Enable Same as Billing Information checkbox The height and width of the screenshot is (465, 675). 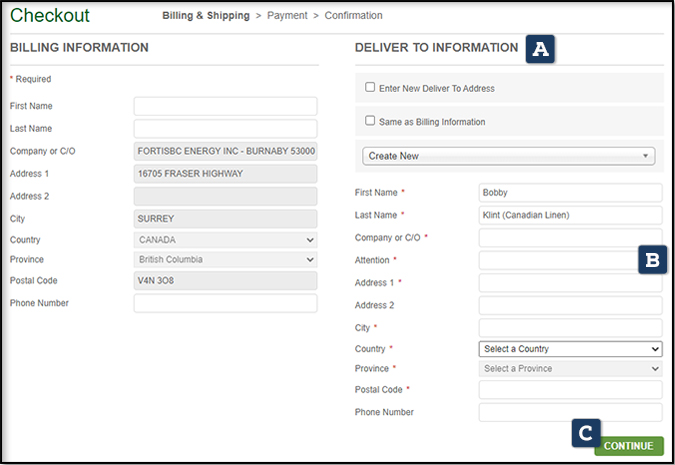[370, 122]
